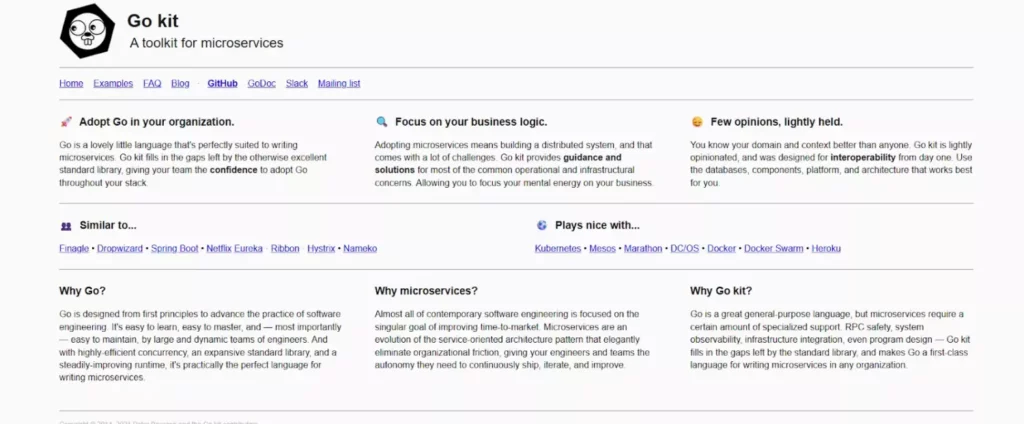Open the Home navigation link
1024x424 pixels.
click(x=71, y=84)
